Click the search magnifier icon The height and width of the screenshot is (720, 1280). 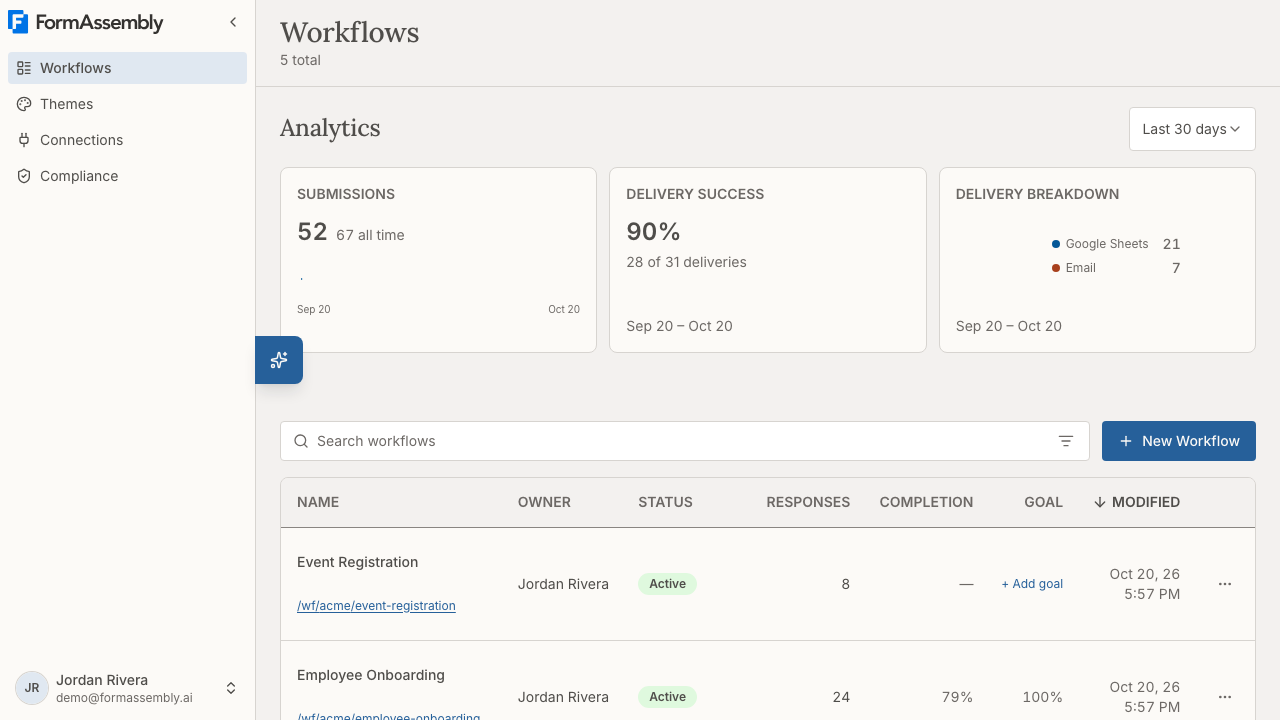[x=301, y=441]
